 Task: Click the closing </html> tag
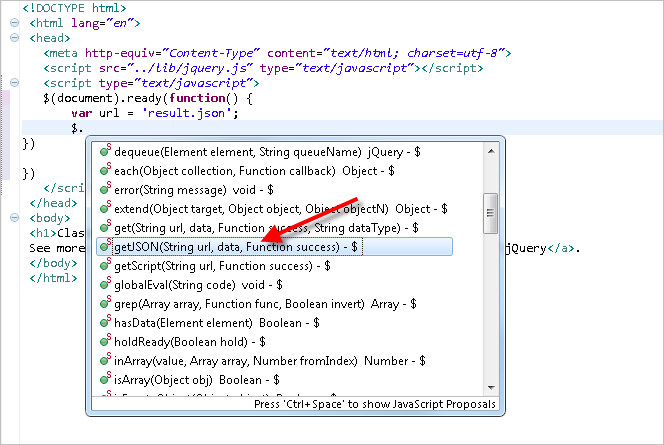point(53,278)
